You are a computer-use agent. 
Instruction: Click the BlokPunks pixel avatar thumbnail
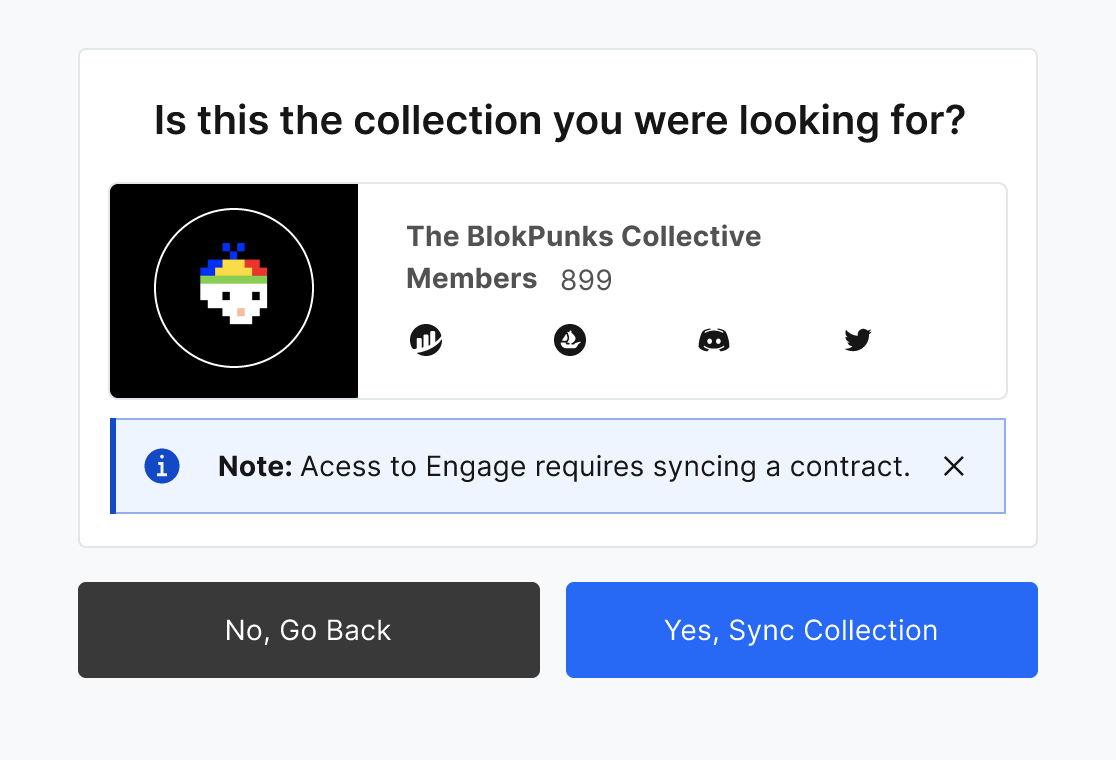tap(234, 291)
